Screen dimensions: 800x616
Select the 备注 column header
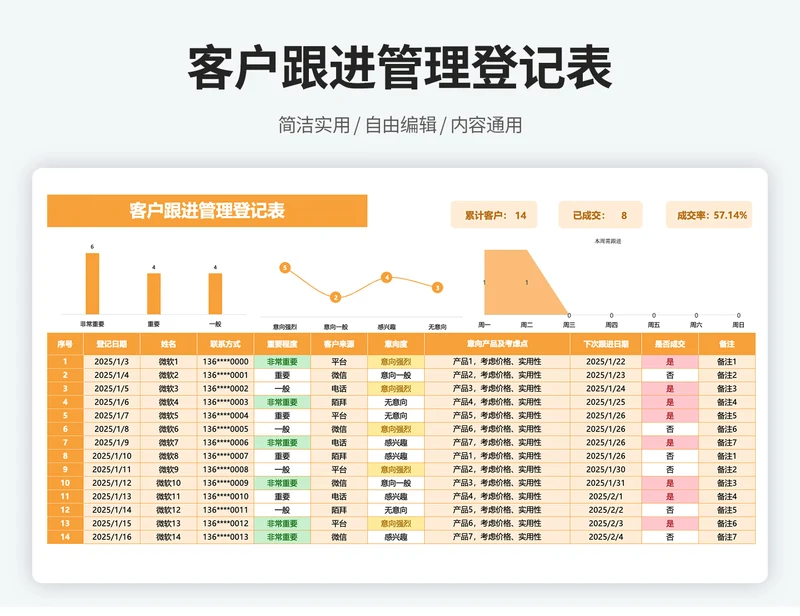(727, 344)
